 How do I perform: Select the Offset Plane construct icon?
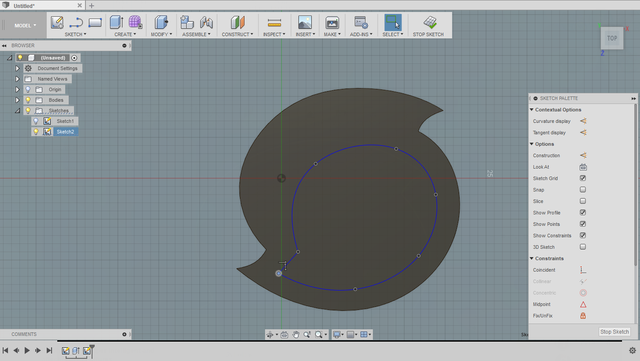[237, 22]
